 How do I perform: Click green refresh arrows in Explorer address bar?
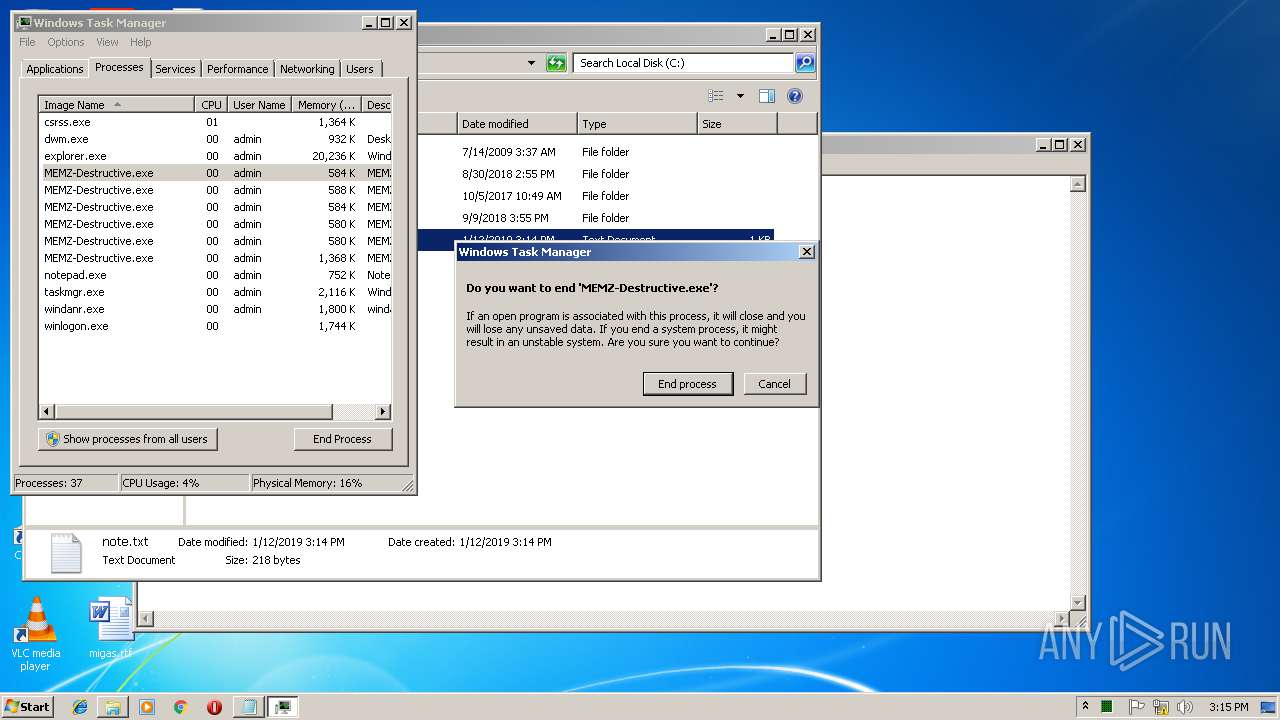556,63
